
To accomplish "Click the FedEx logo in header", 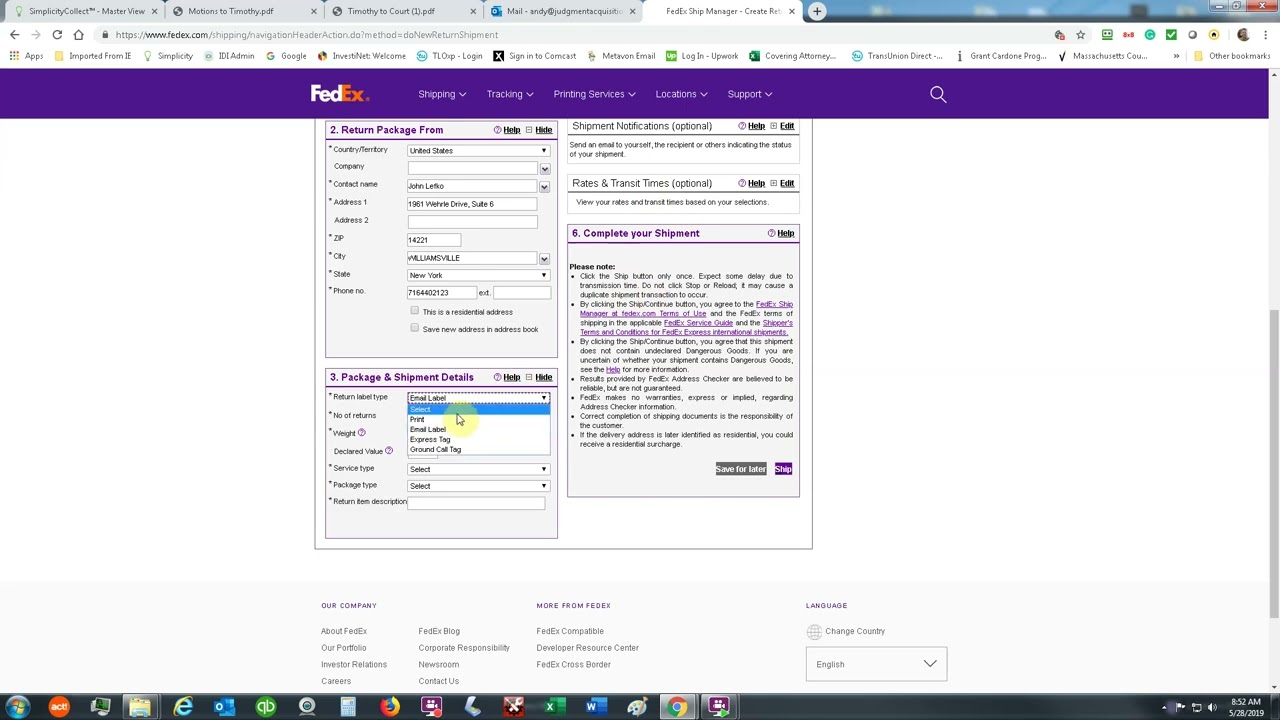I will tap(340, 94).
